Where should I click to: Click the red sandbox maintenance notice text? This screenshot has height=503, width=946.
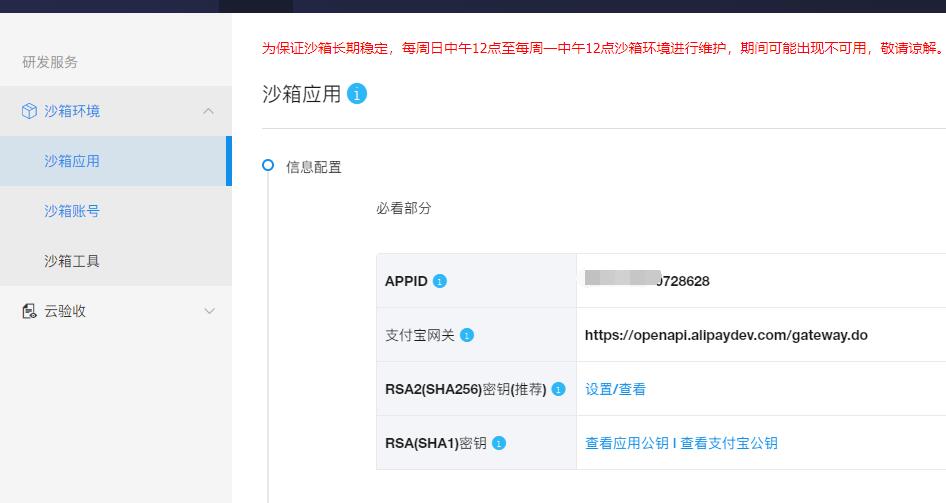pos(602,48)
